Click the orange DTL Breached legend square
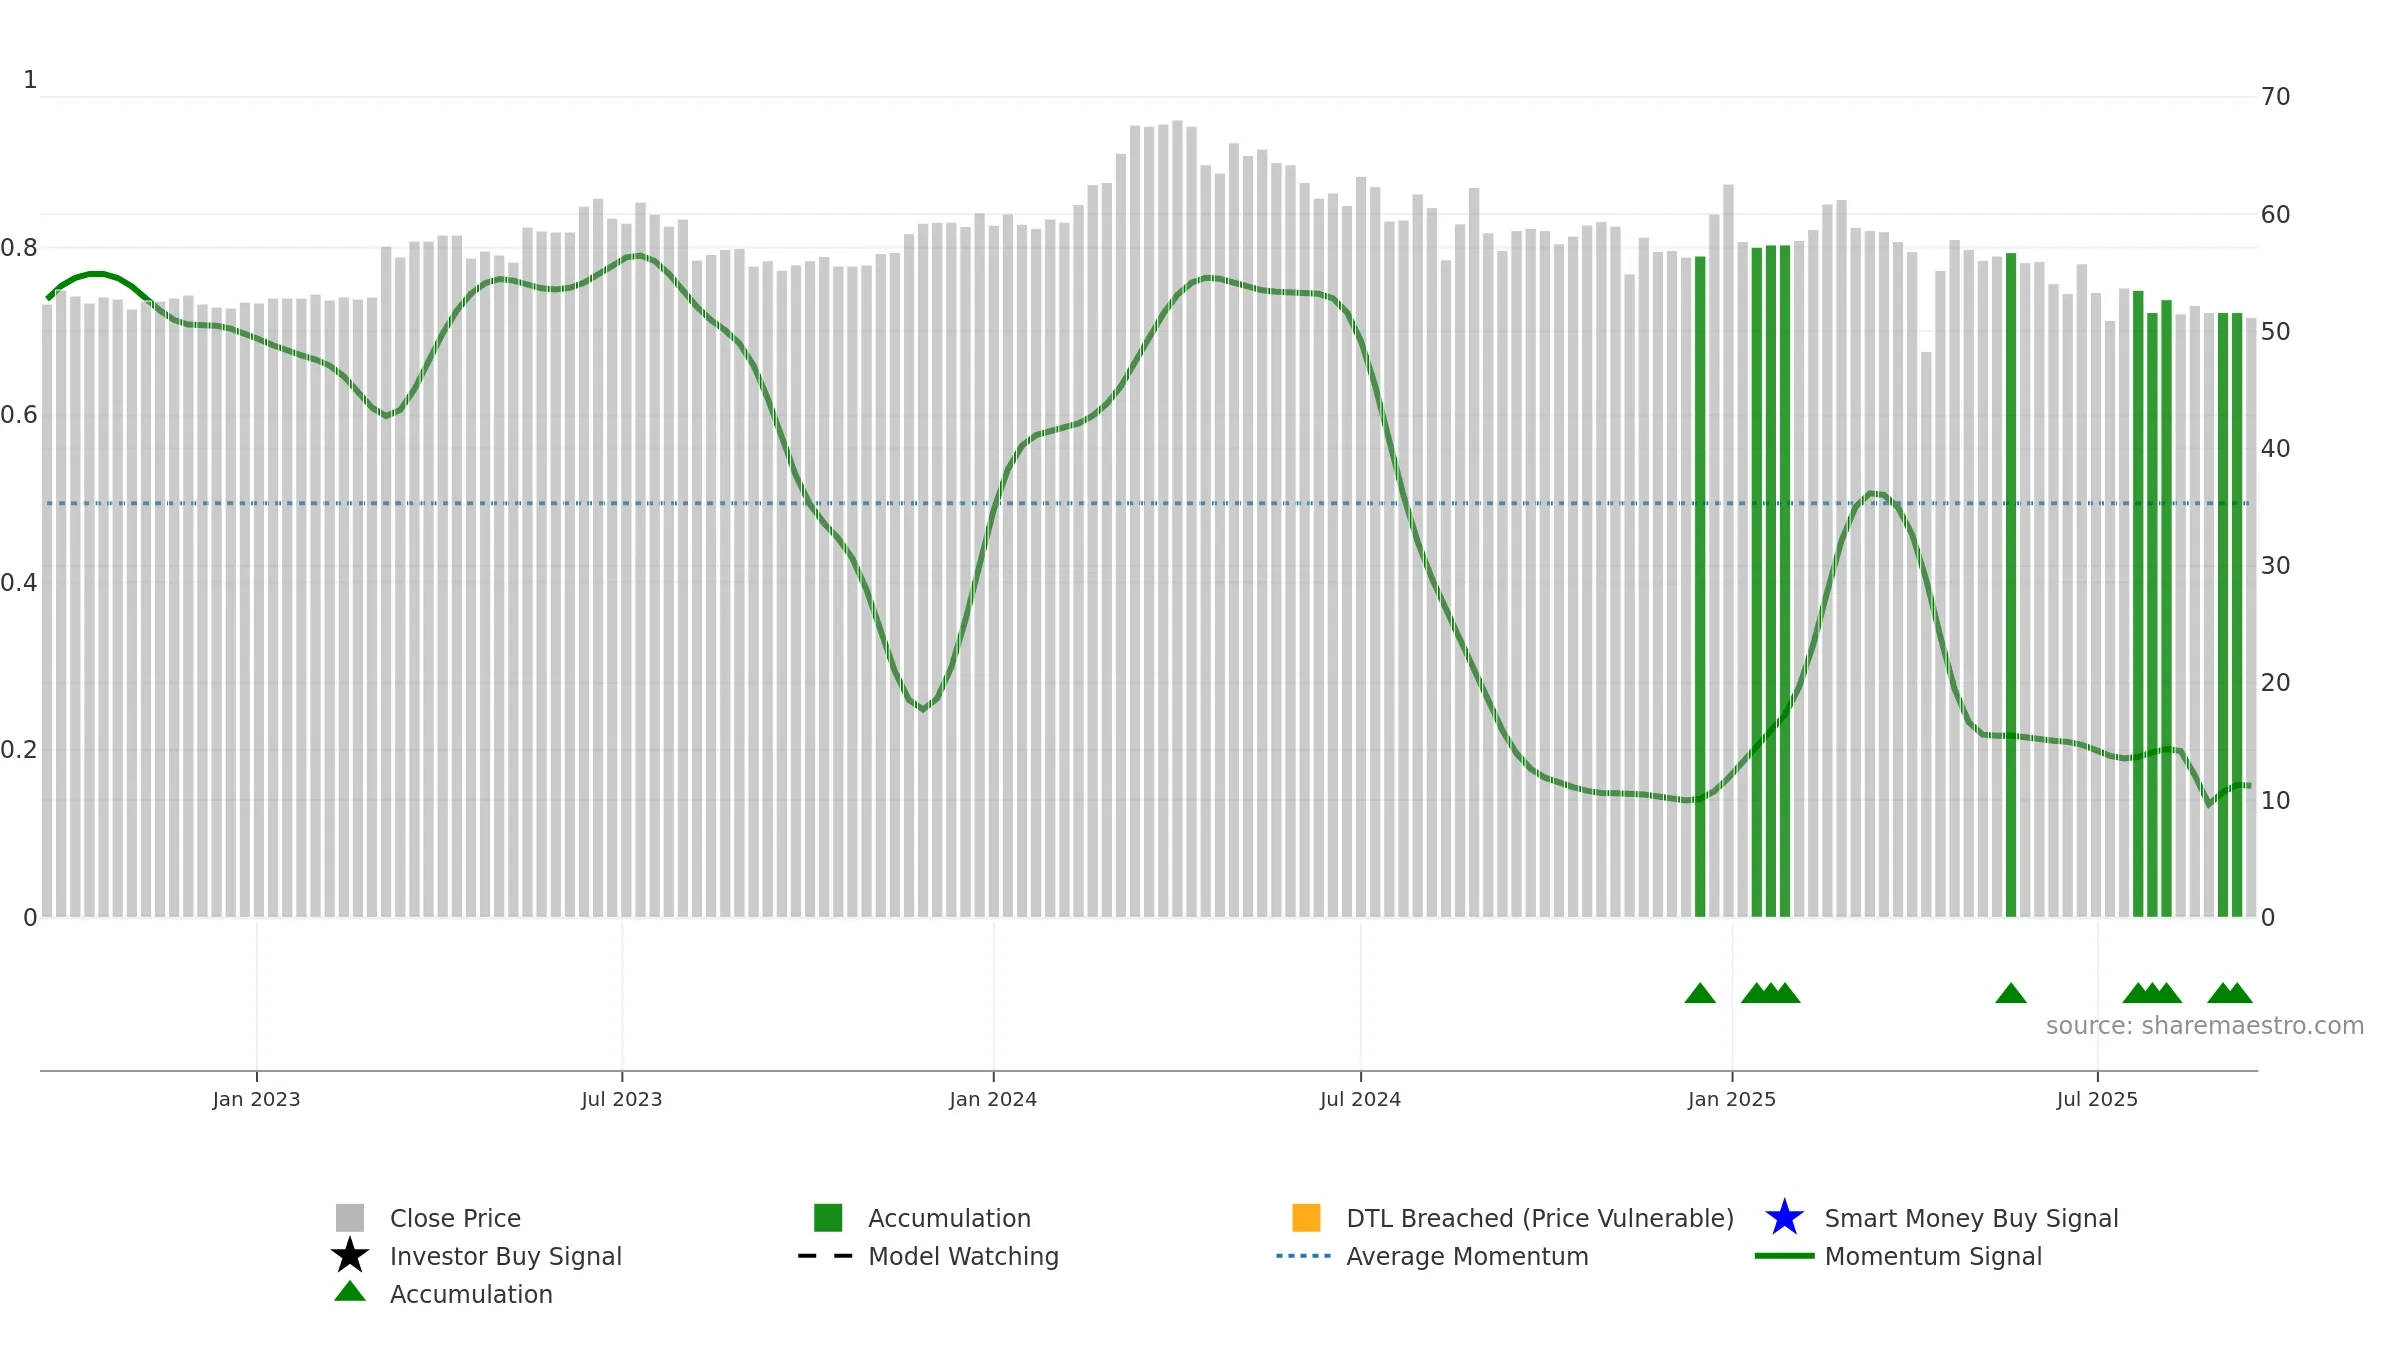Image resolution: width=2400 pixels, height=1350 pixels. 1306,1218
